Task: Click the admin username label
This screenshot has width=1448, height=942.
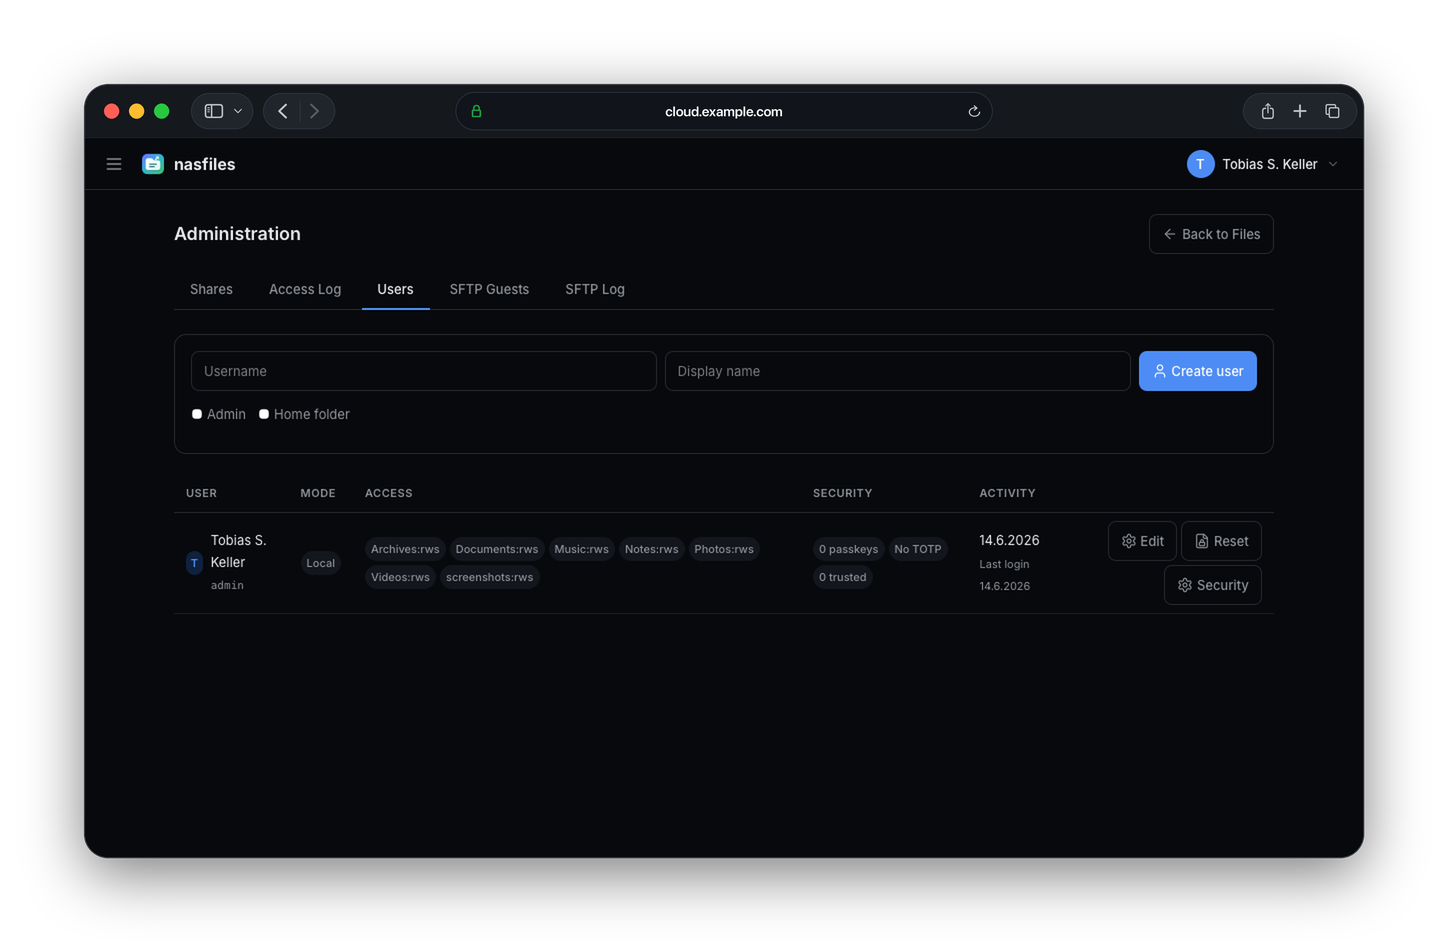Action: pyautogui.click(x=227, y=586)
